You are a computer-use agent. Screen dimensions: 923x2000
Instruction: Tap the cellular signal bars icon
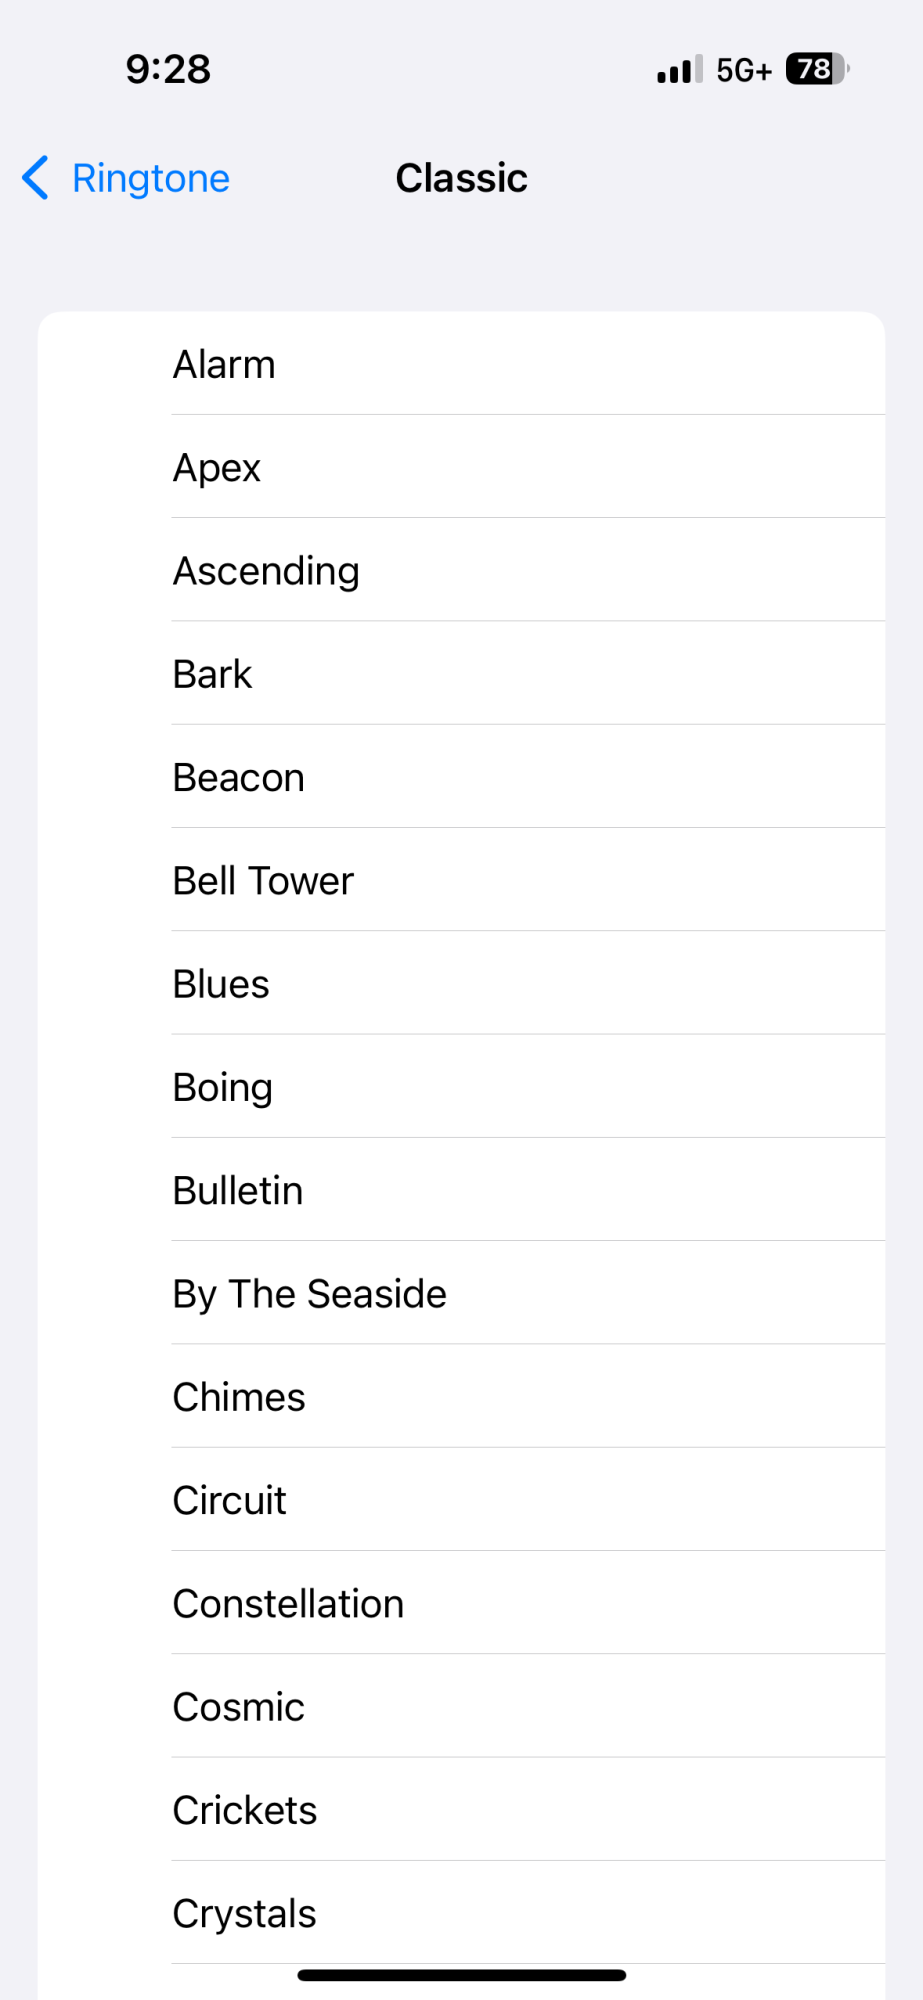pyautogui.click(x=679, y=69)
